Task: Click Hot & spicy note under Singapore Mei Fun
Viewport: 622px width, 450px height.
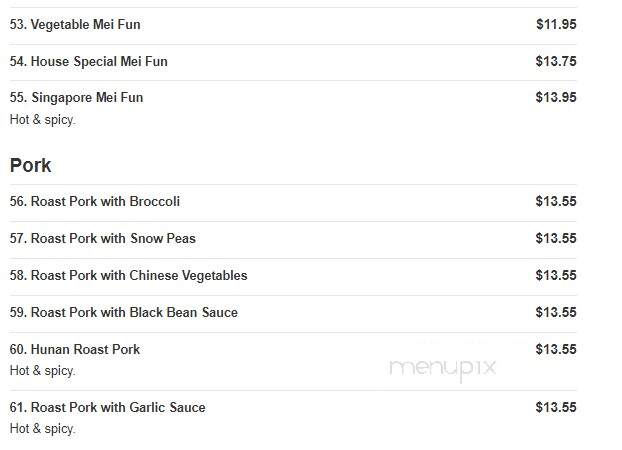Action: (42, 119)
